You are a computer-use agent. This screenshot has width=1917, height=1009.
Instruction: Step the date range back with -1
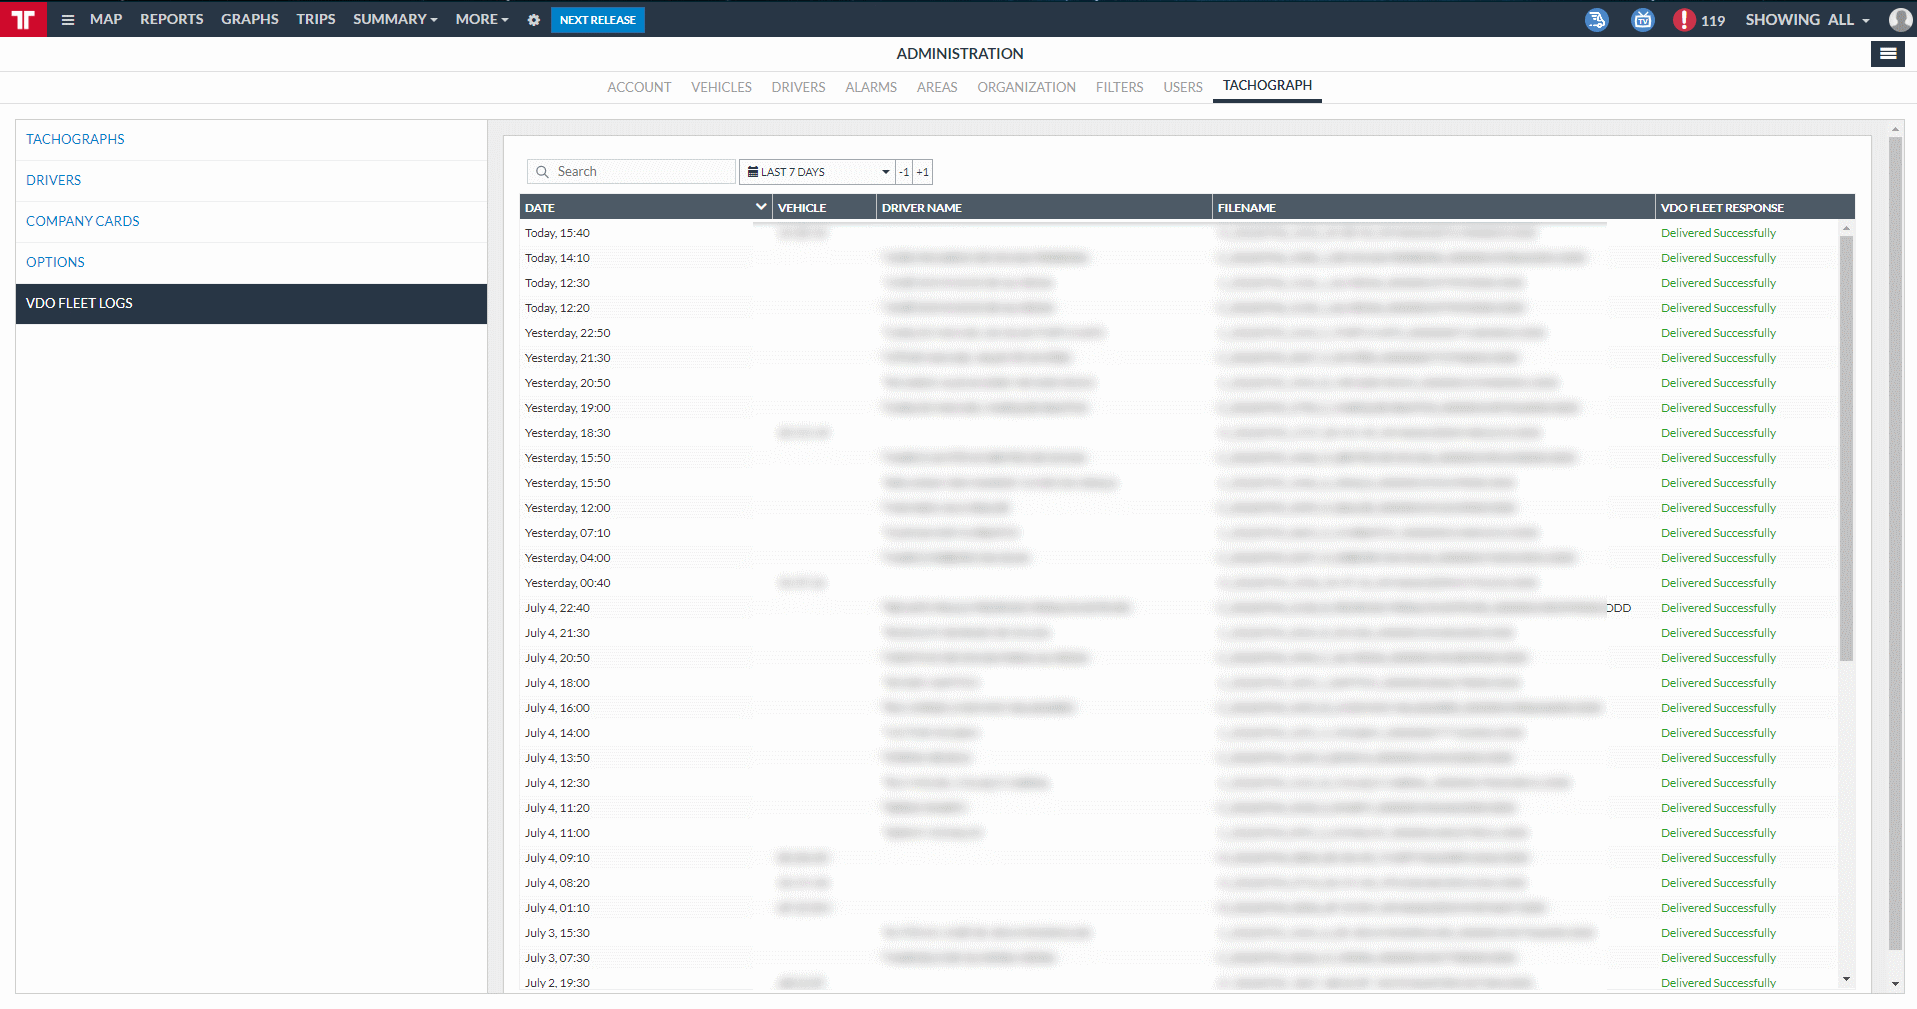904,172
